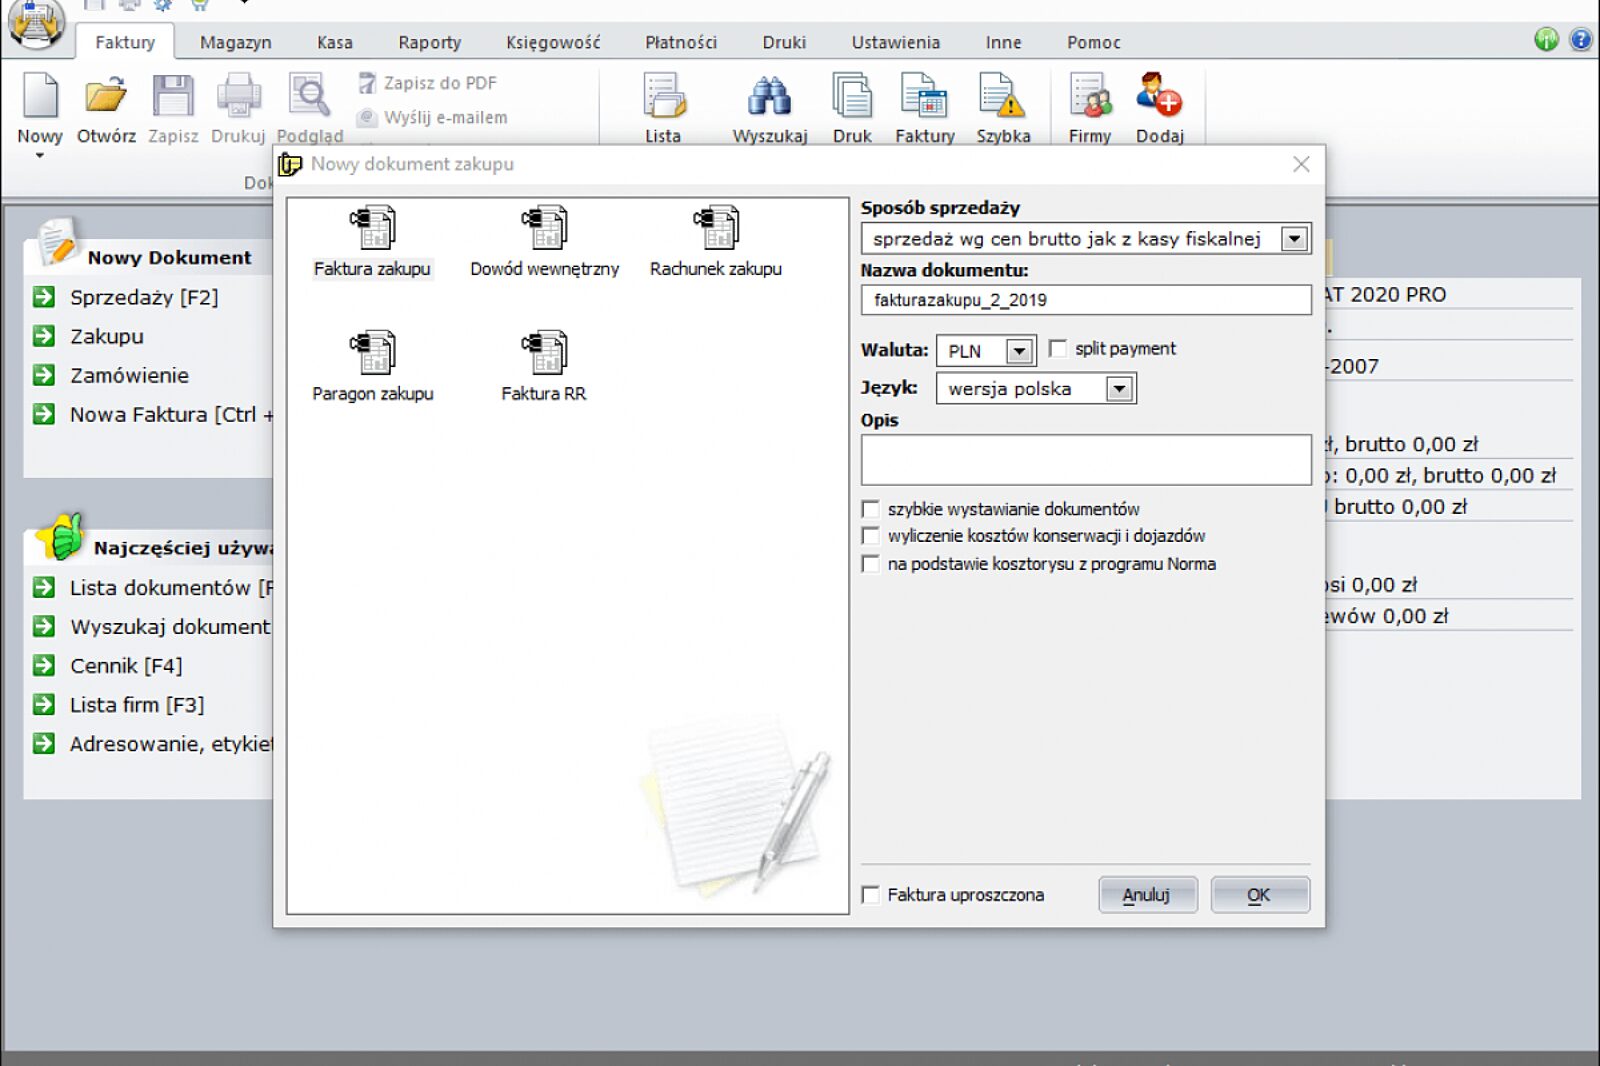Enable the split payment checkbox

point(1058,349)
